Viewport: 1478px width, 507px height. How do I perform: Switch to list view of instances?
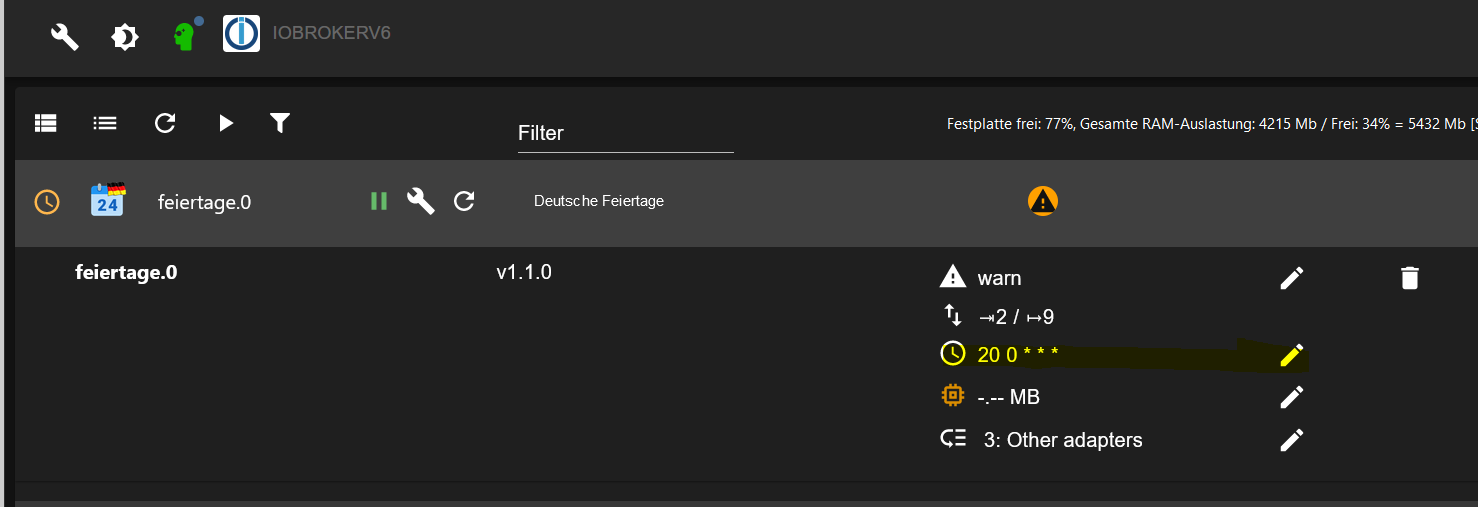(105, 123)
